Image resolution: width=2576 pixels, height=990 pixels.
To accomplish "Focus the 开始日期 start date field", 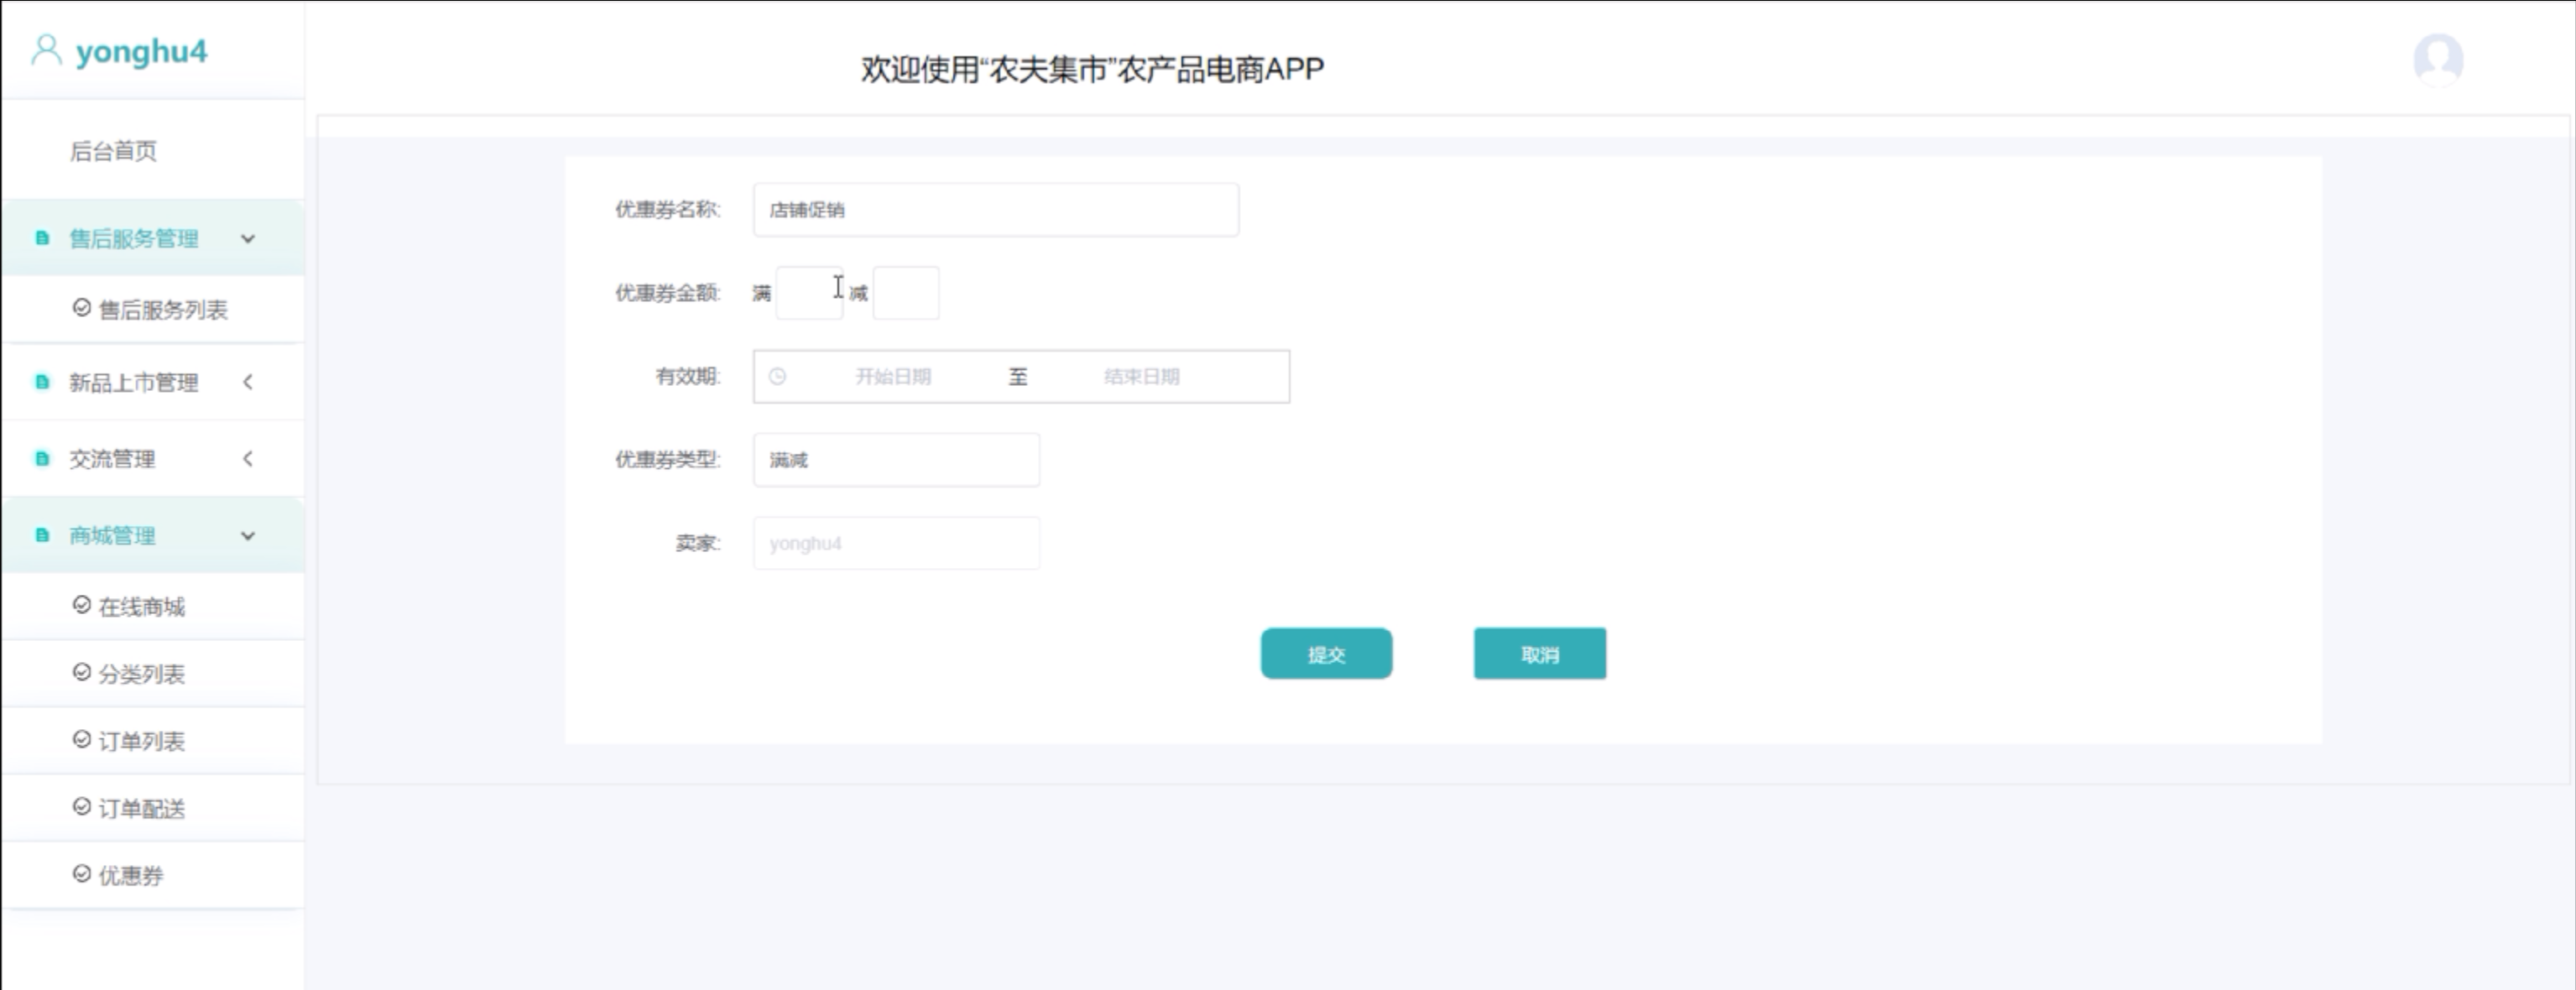I will pyautogui.click(x=892, y=377).
